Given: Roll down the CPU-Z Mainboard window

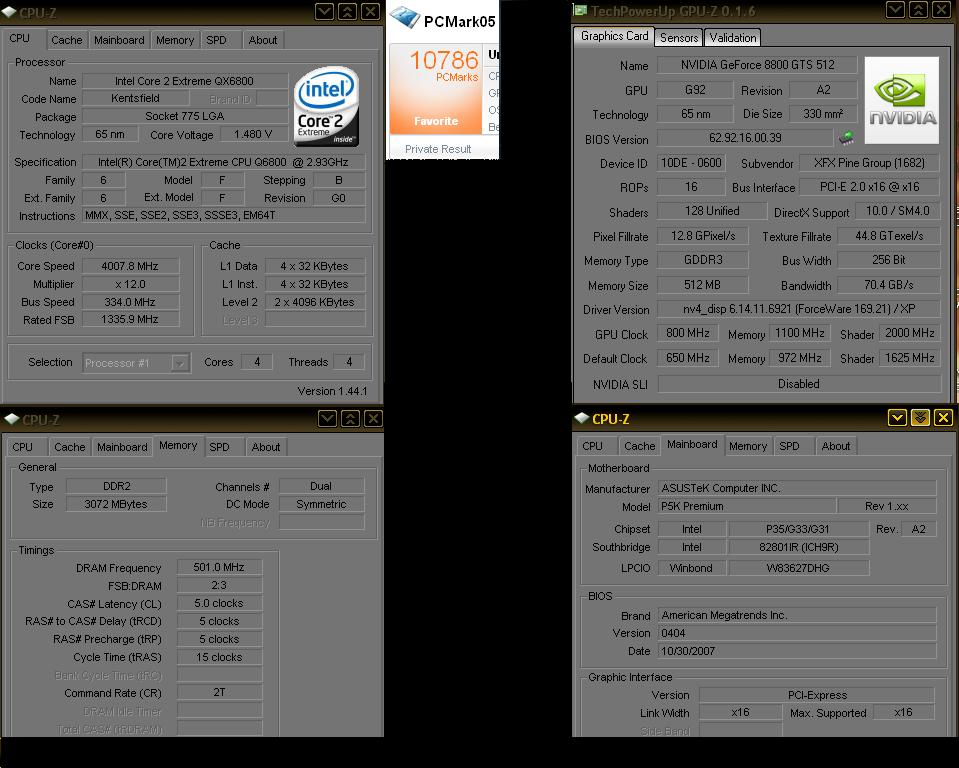Looking at the screenshot, I should 897,418.
